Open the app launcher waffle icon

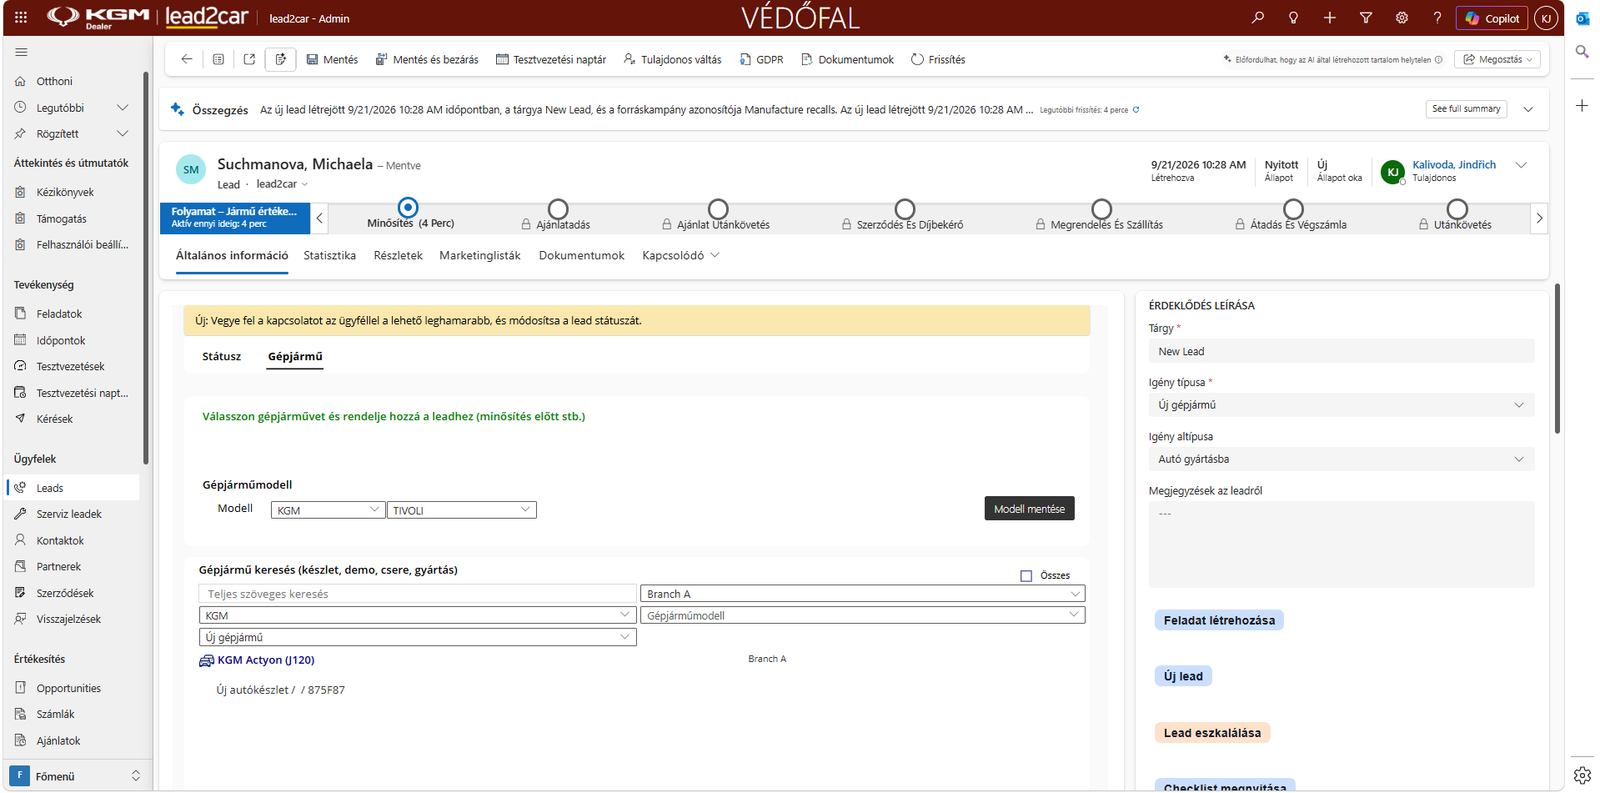point(21,18)
